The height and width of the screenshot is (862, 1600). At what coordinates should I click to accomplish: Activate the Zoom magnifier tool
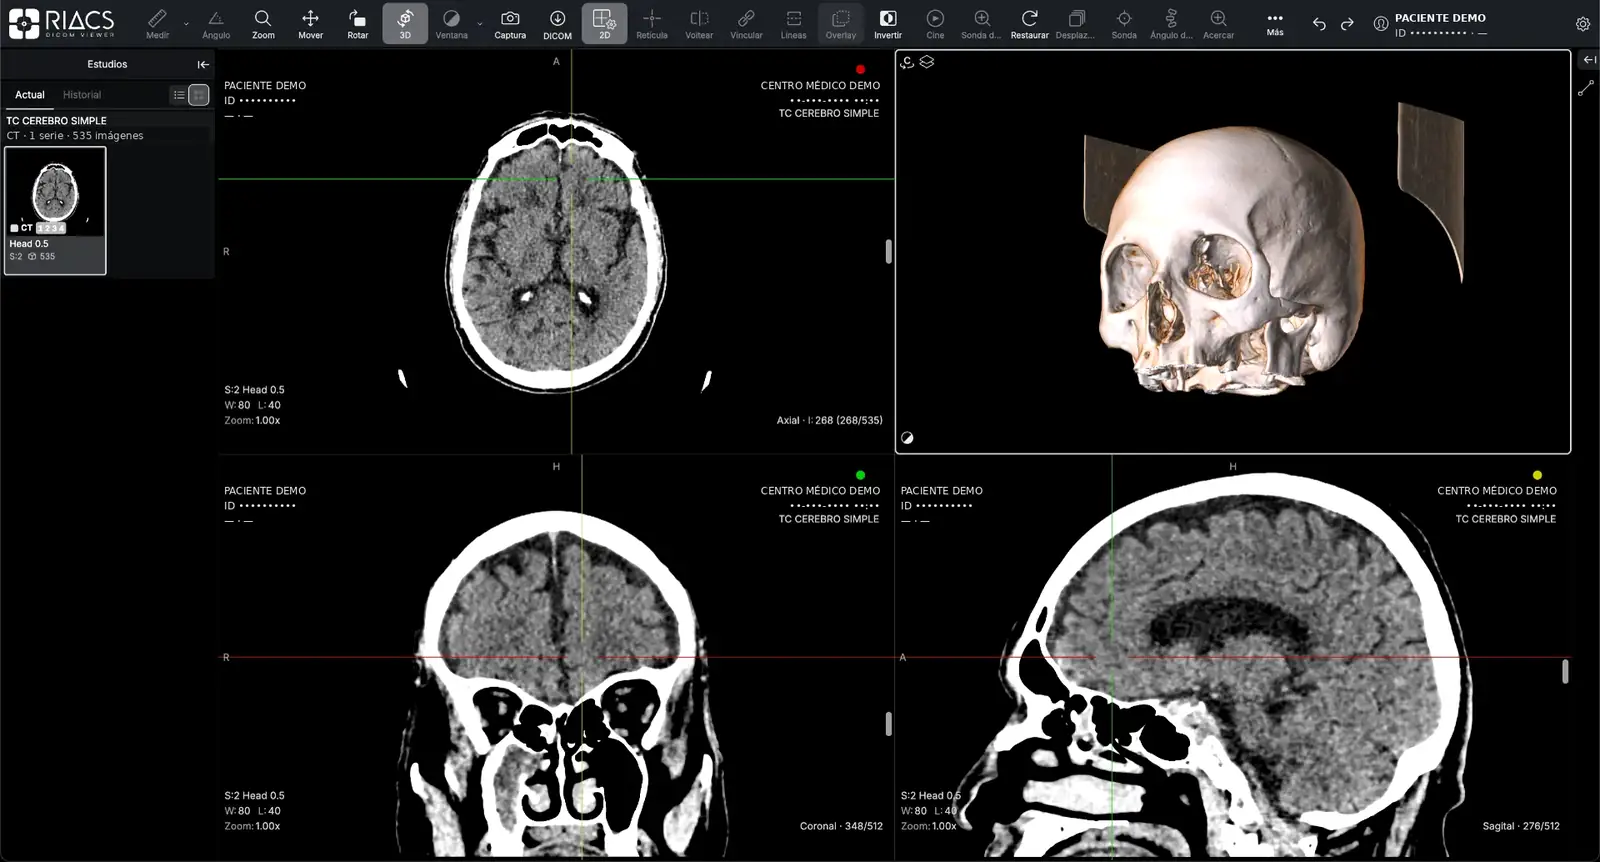tap(263, 23)
